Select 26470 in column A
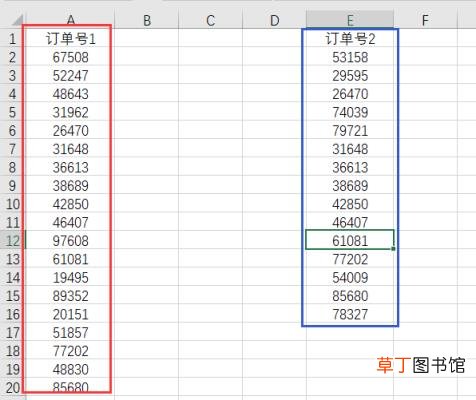476x400 pixels. tap(70, 130)
